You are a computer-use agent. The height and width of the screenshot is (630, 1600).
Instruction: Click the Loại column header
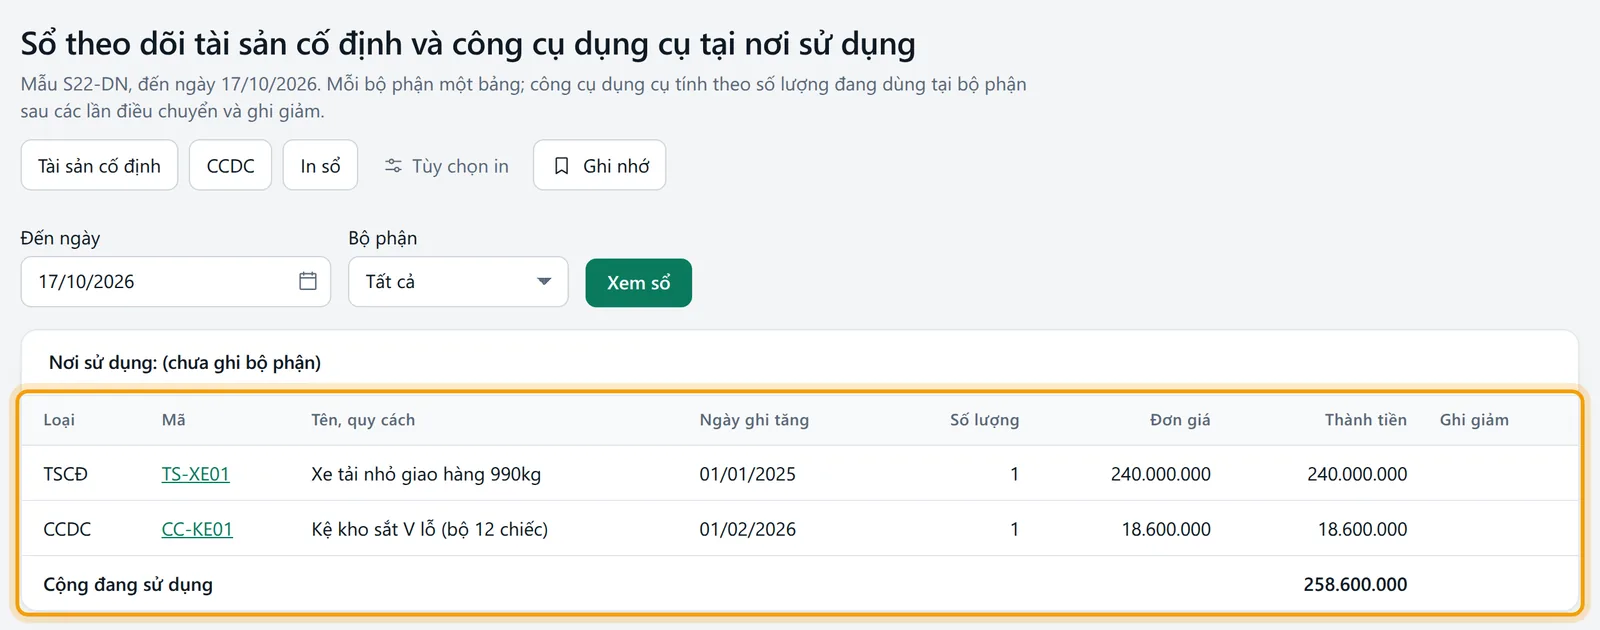(x=59, y=420)
